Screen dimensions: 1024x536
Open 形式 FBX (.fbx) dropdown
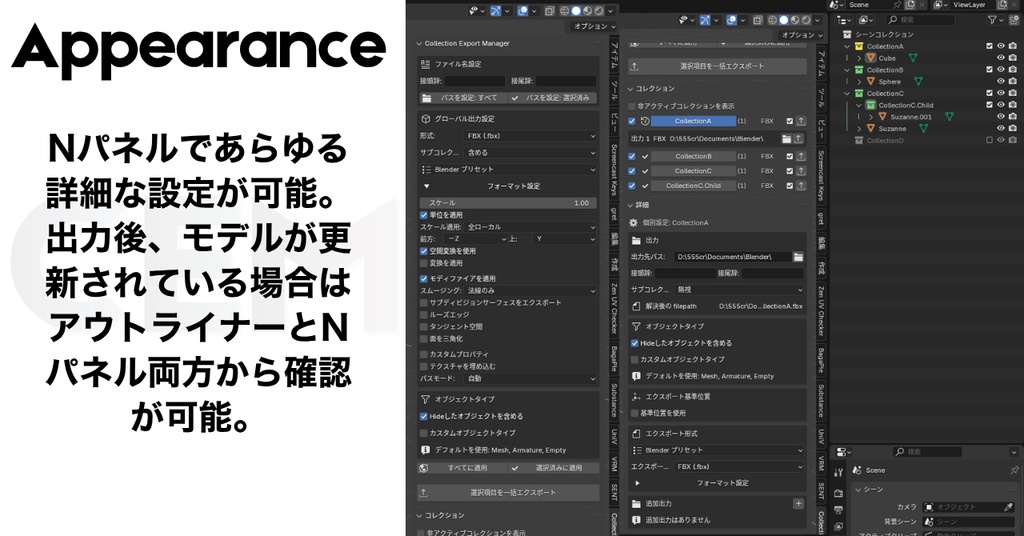531,136
